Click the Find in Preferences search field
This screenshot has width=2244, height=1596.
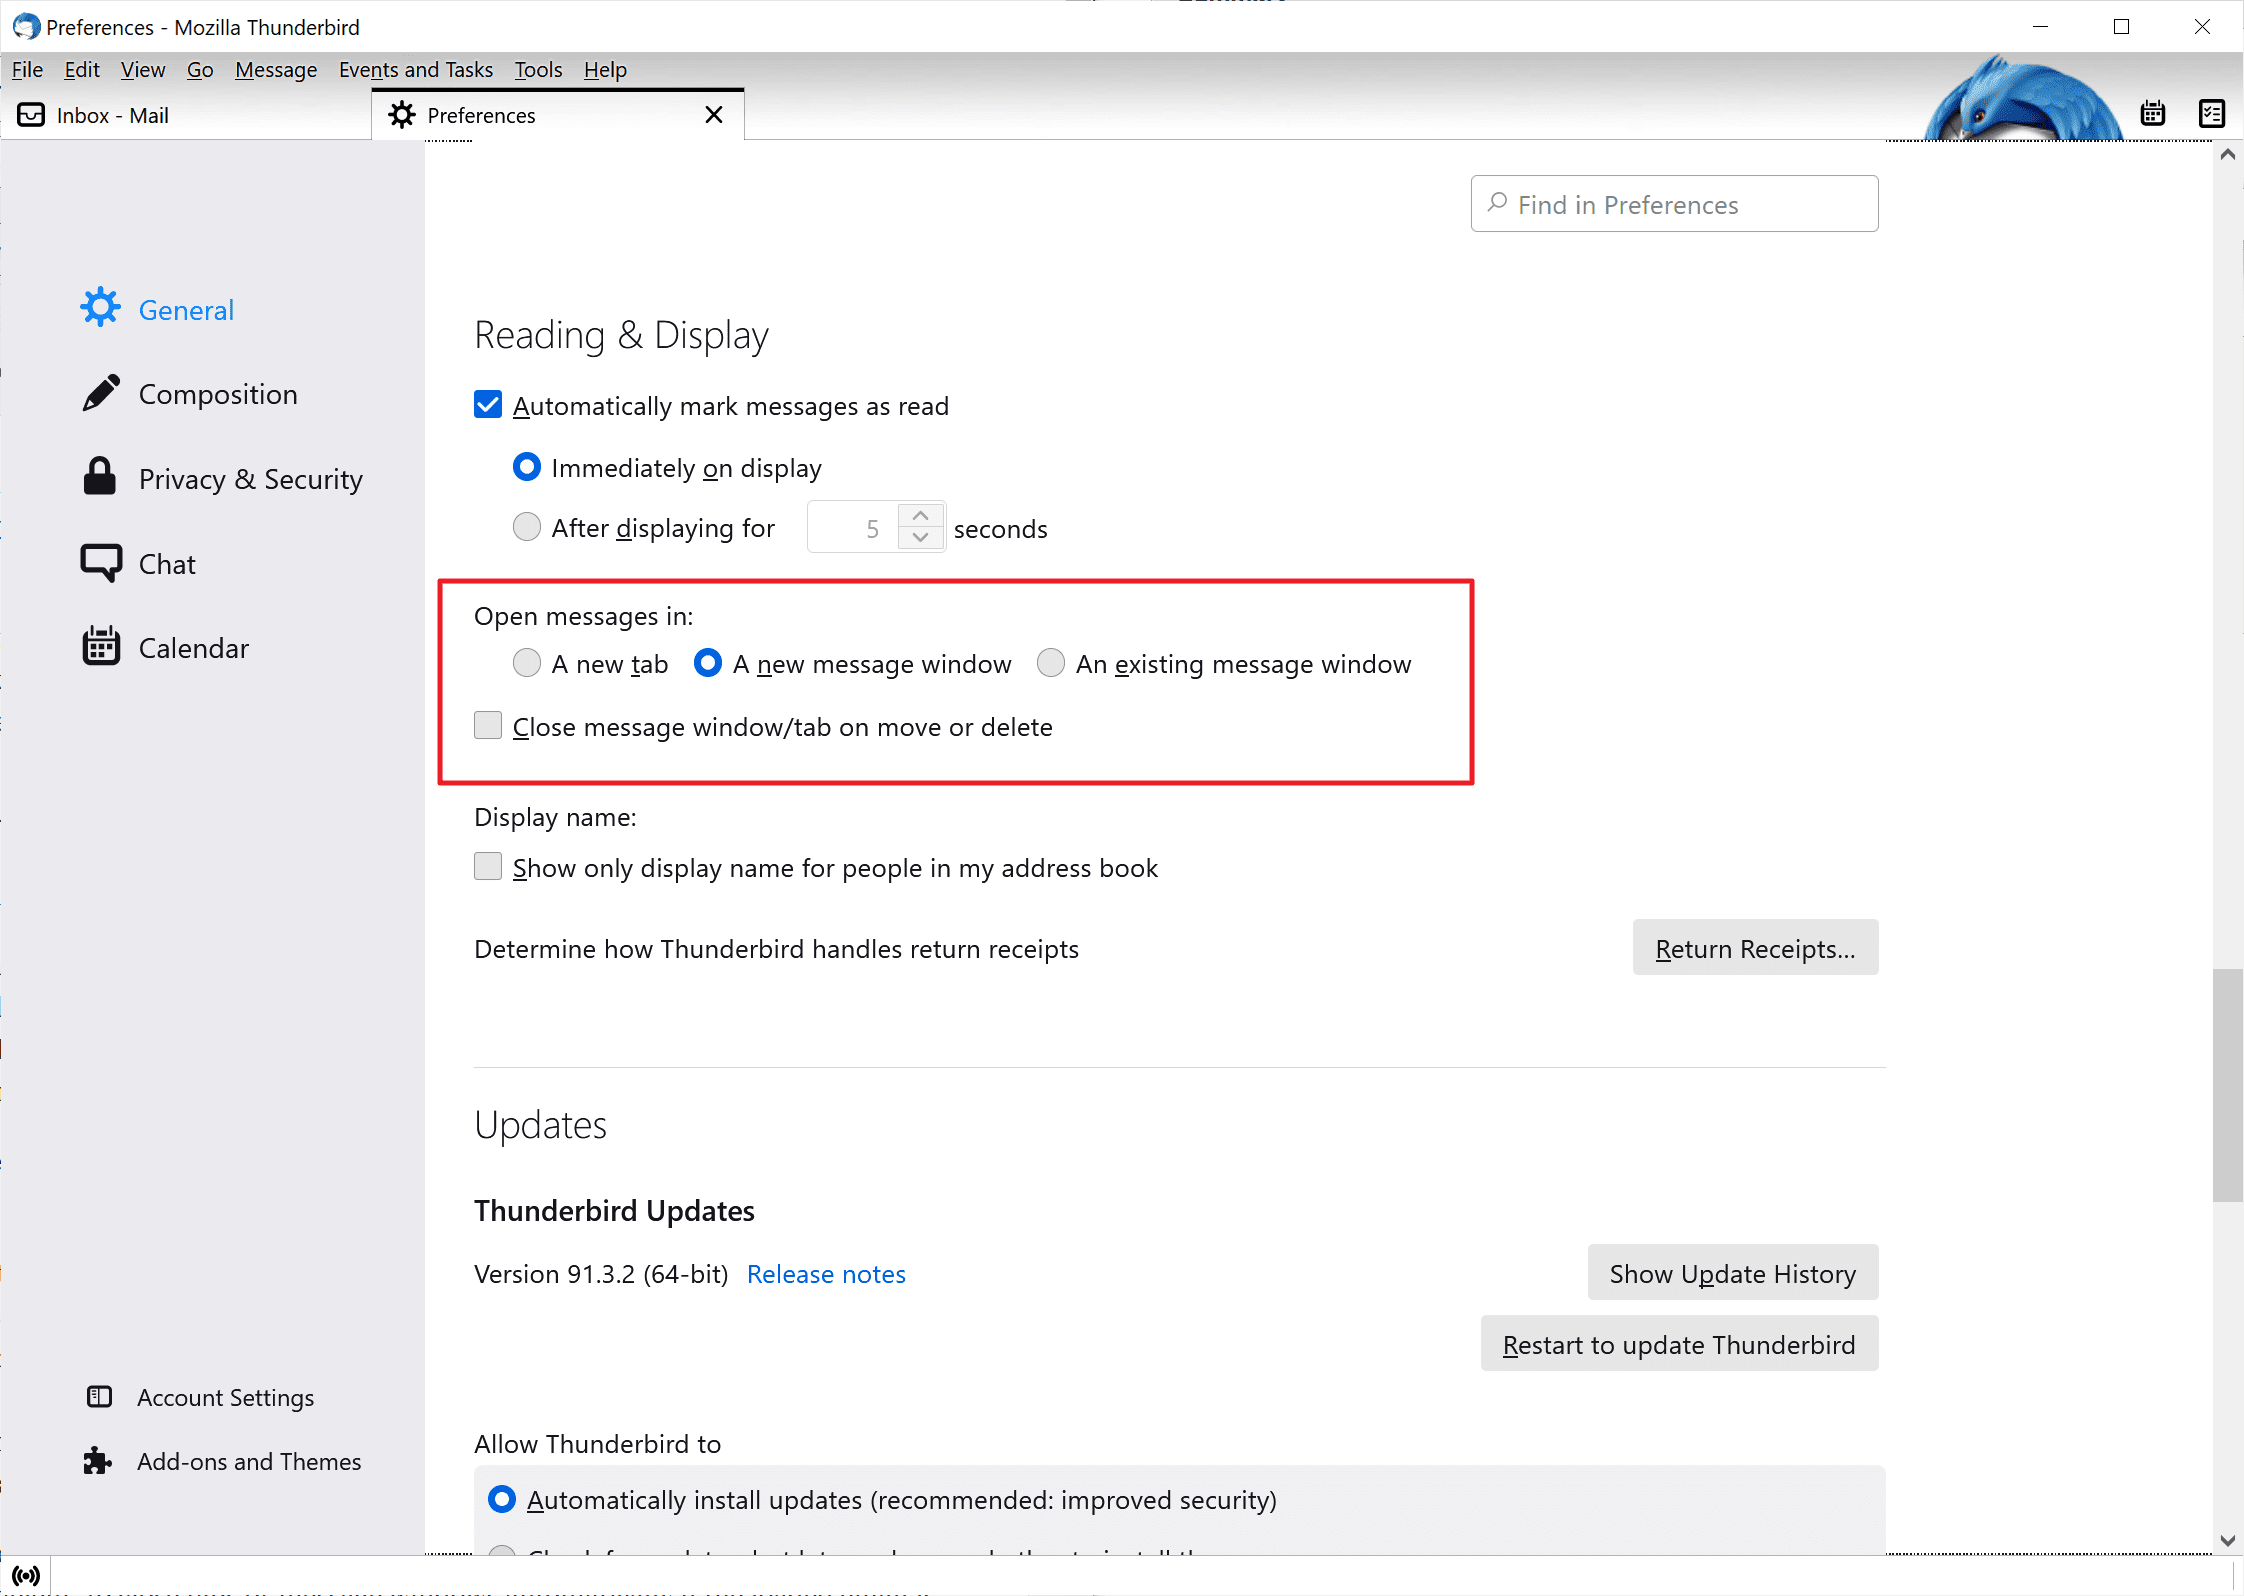pyautogui.click(x=1672, y=204)
